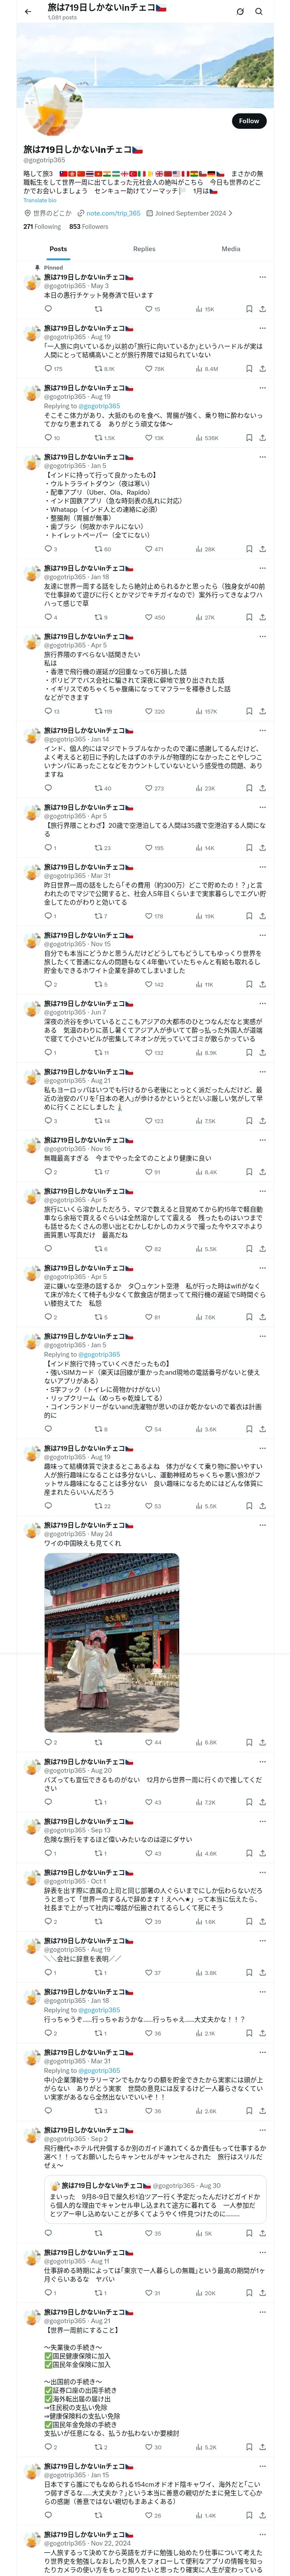Reply to the post with 175 replies

coord(47,369)
